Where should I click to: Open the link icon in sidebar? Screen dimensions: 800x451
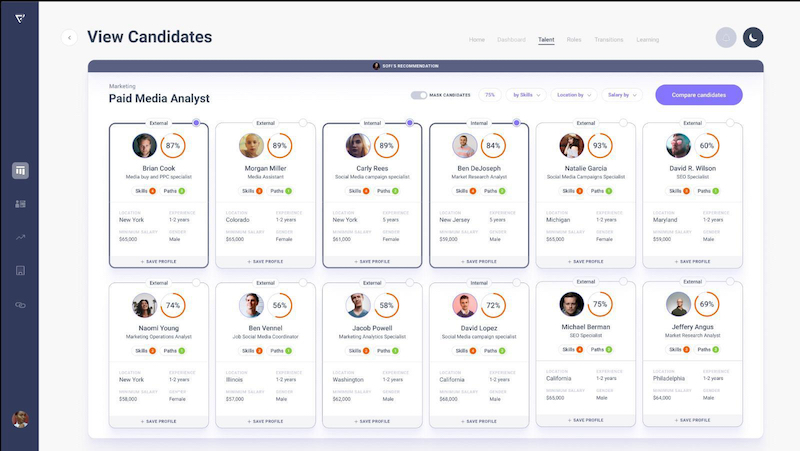20,305
